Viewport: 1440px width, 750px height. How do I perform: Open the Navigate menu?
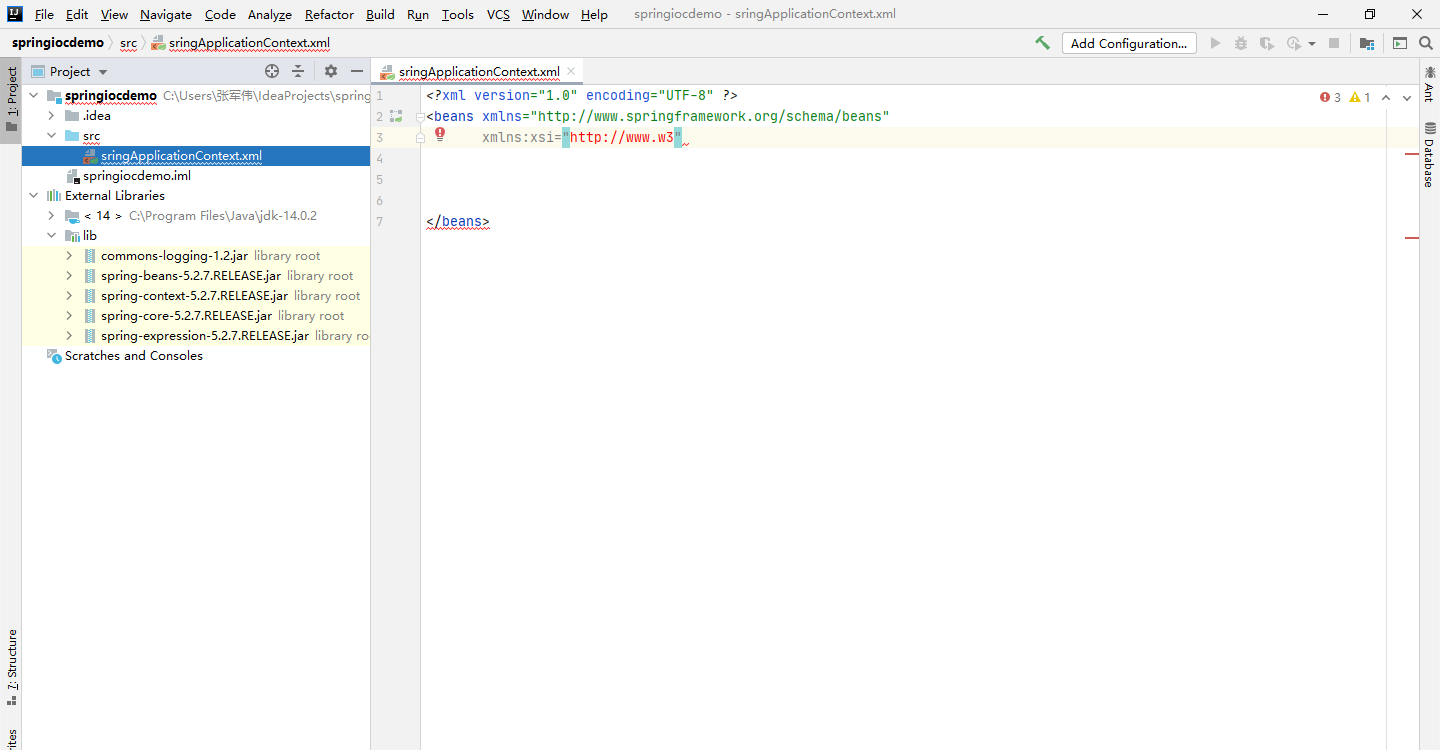click(166, 14)
